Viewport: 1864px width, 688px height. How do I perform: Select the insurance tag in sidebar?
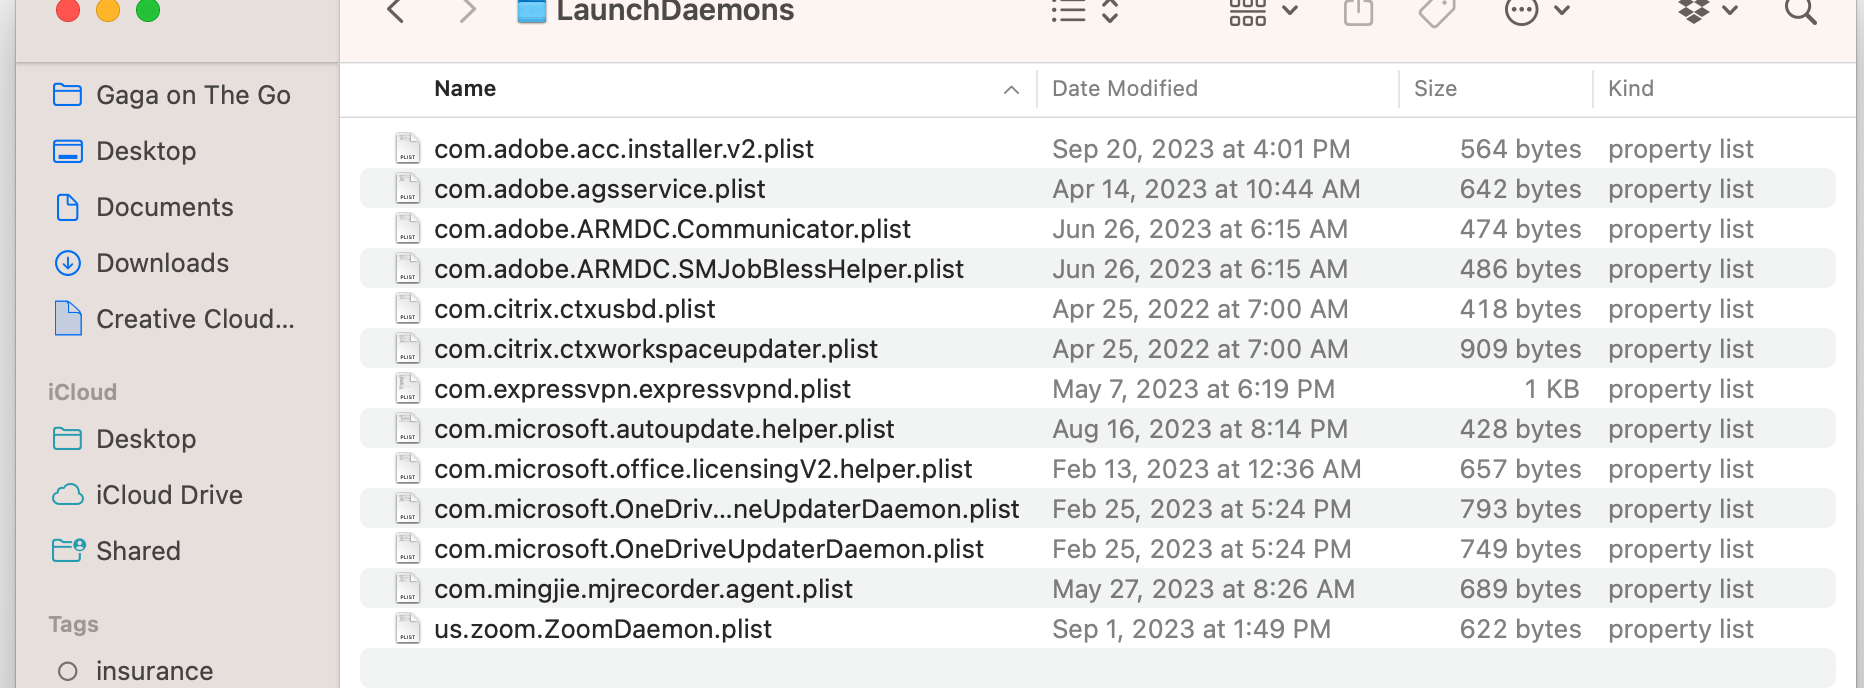(x=154, y=671)
